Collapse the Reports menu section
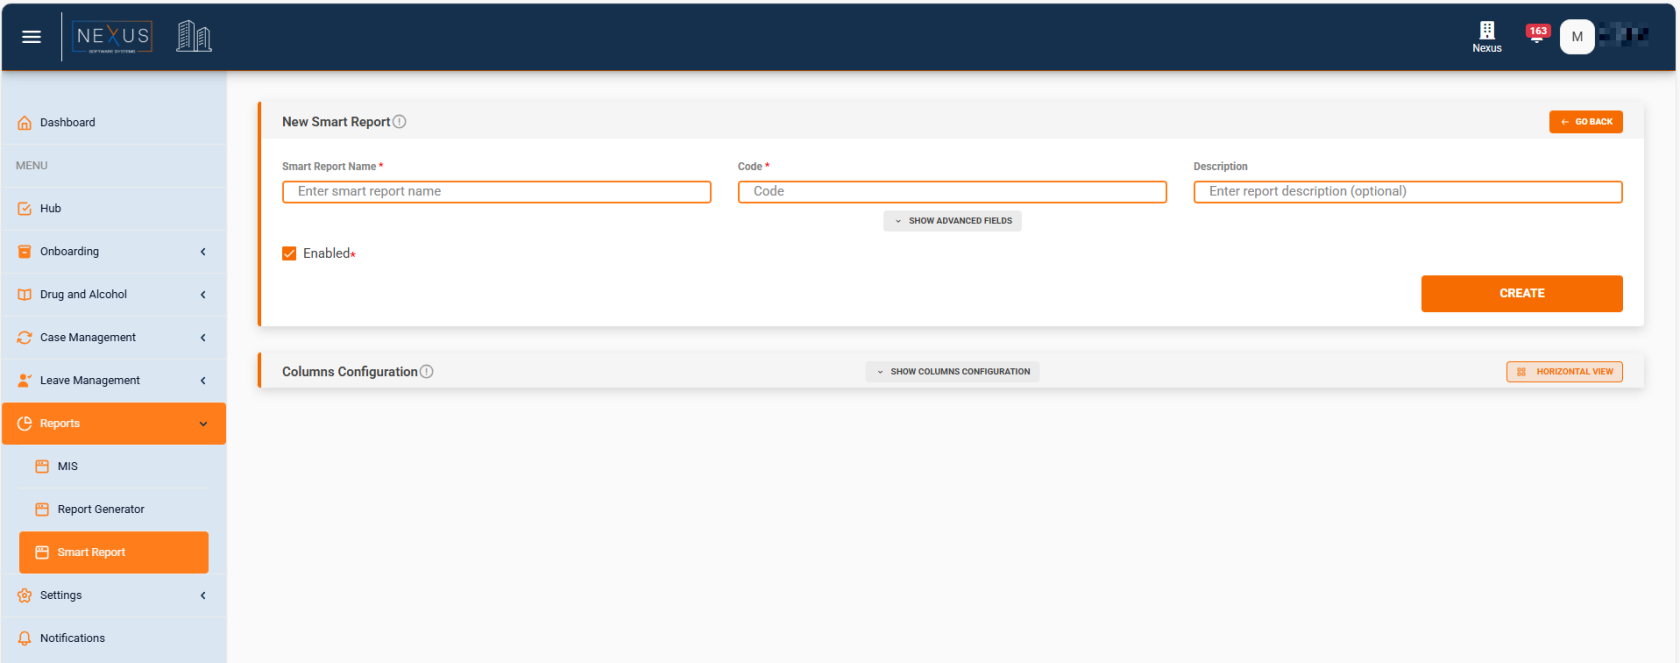The width and height of the screenshot is (1680, 663). click(203, 424)
